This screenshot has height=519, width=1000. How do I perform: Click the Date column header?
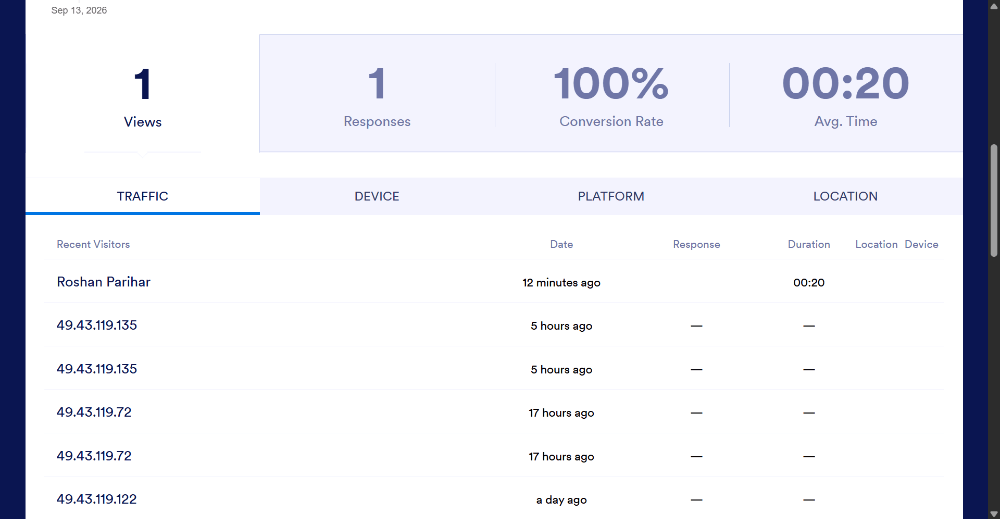point(561,244)
